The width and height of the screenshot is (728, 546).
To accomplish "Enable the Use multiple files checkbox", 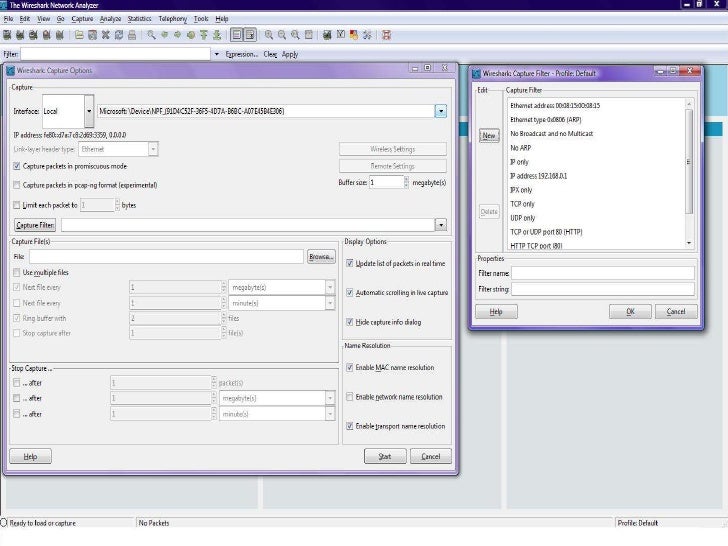I will (x=17, y=272).
